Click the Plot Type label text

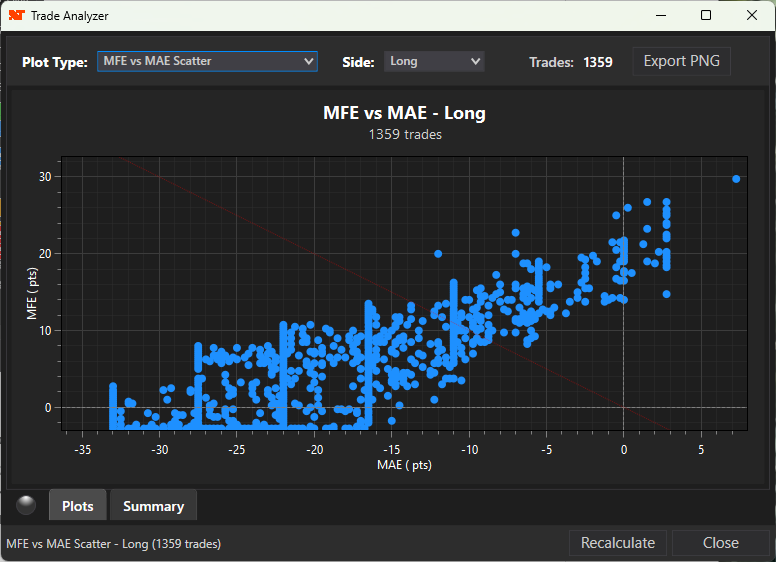coord(55,62)
